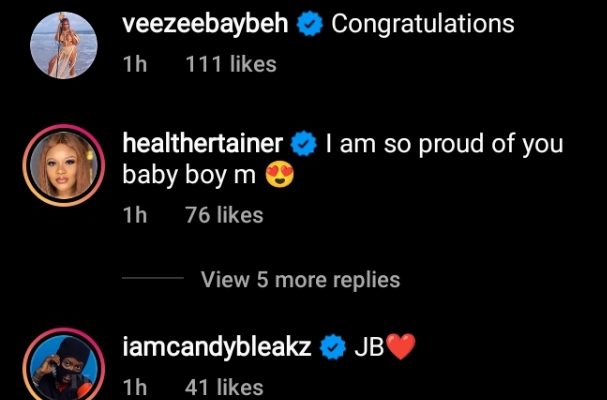The height and width of the screenshot is (400, 607).
Task: Click iamcandybleakz's verified badge
Action: 332,348
